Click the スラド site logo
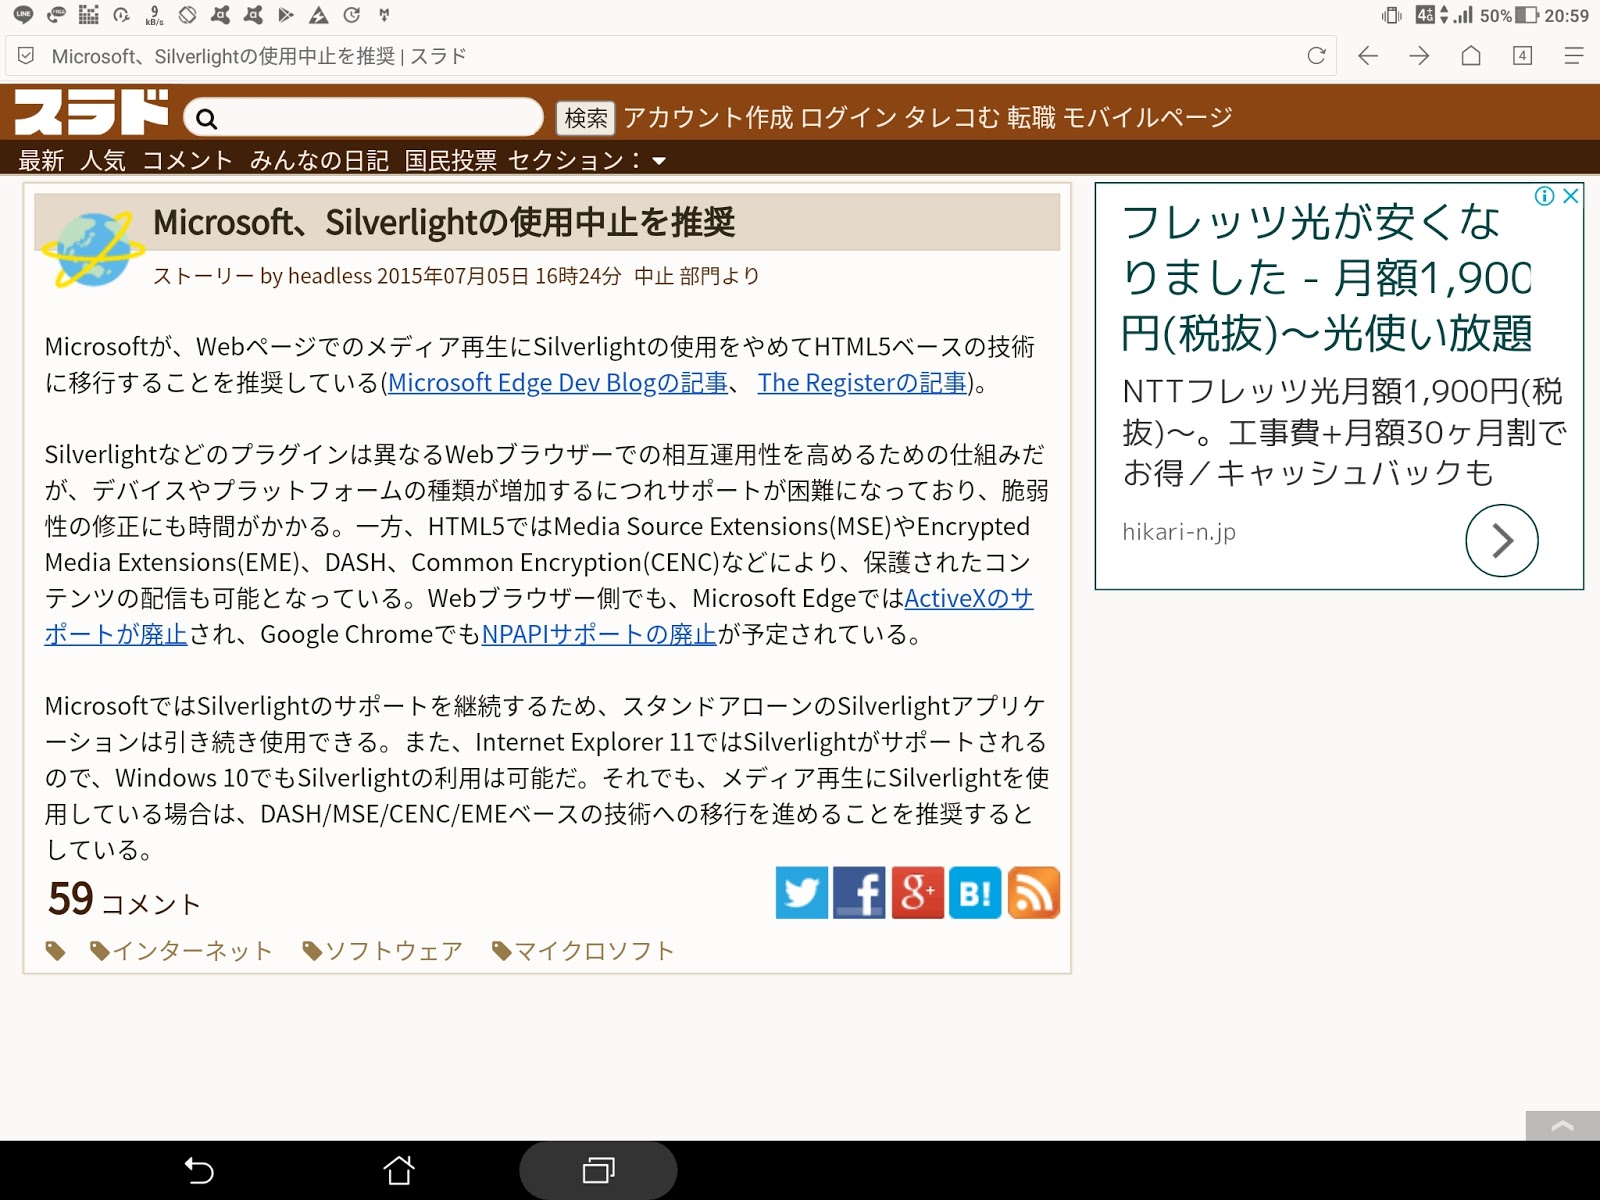The width and height of the screenshot is (1600, 1200). point(91,112)
